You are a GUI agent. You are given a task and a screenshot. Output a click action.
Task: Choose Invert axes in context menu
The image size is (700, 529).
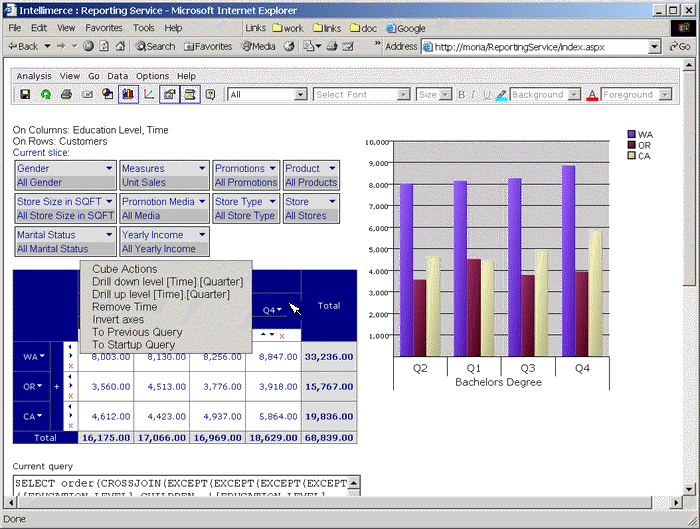click(118, 320)
